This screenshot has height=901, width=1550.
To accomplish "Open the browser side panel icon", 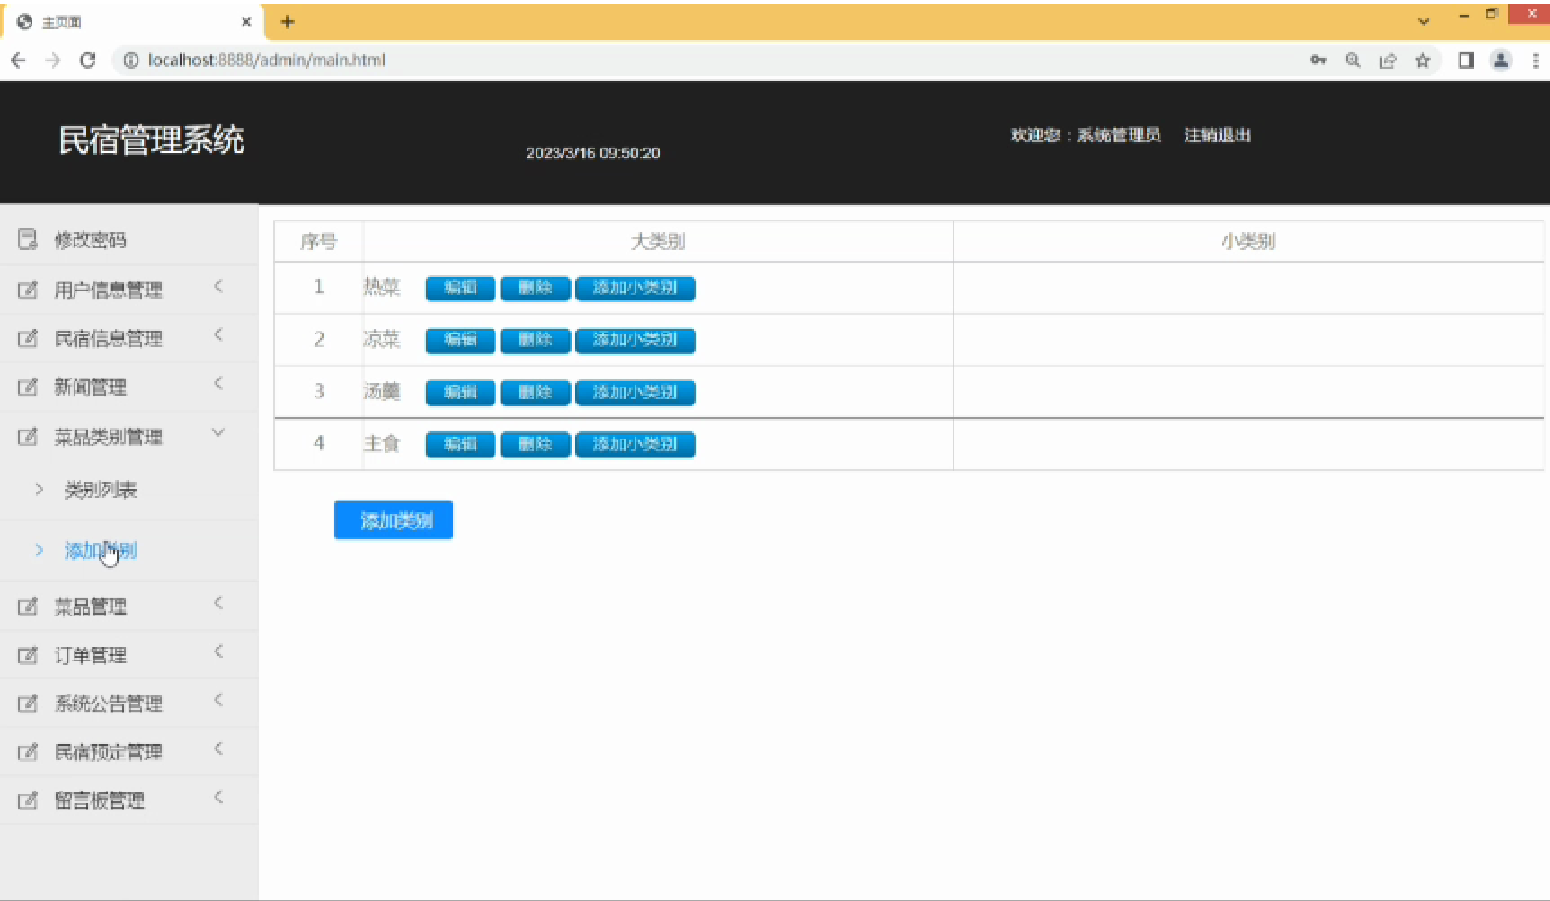I will 1466,60.
